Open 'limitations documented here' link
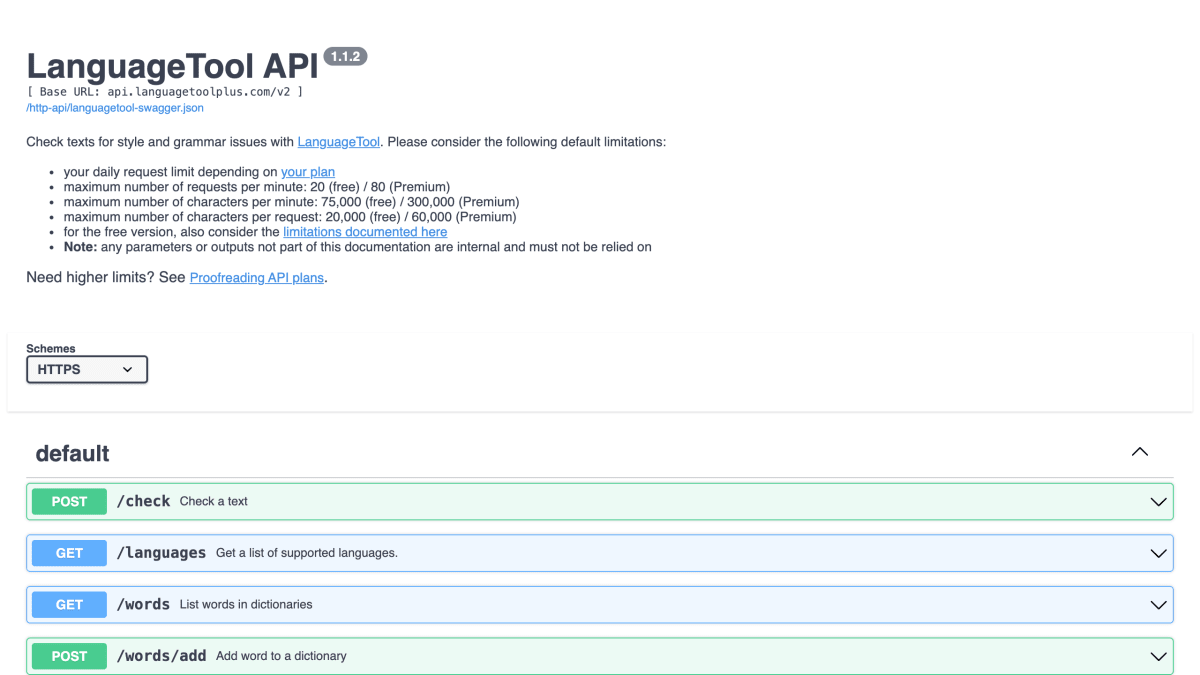Viewport: 1200px width, 675px height. click(365, 232)
